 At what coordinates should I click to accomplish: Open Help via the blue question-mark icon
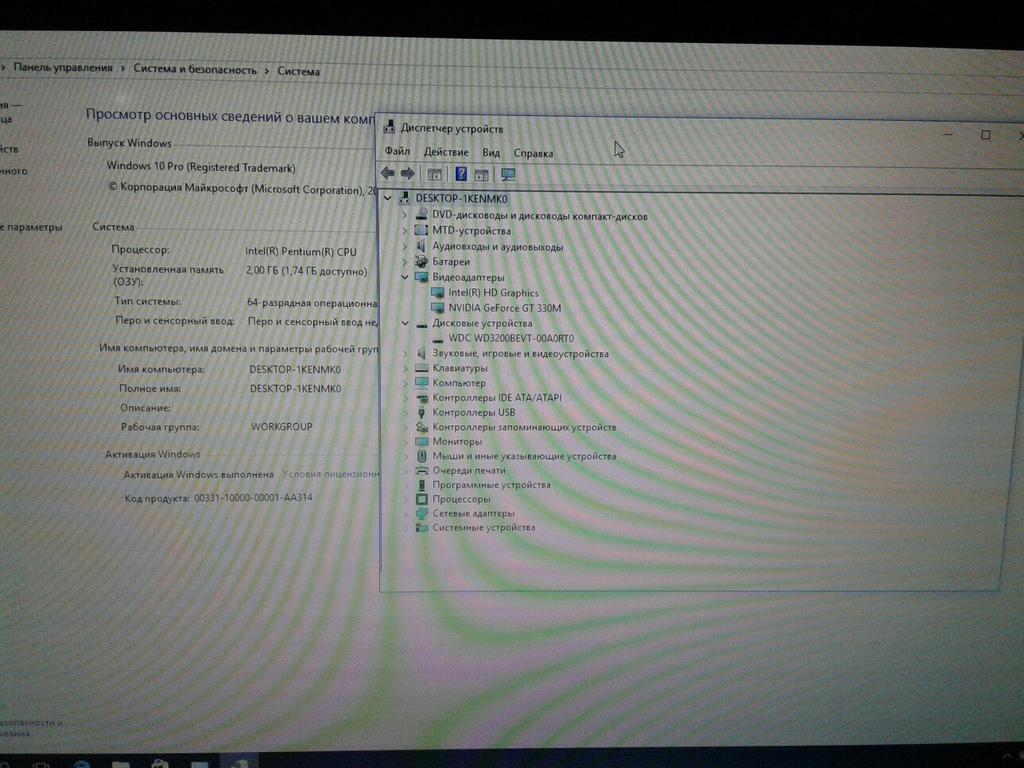pos(461,174)
